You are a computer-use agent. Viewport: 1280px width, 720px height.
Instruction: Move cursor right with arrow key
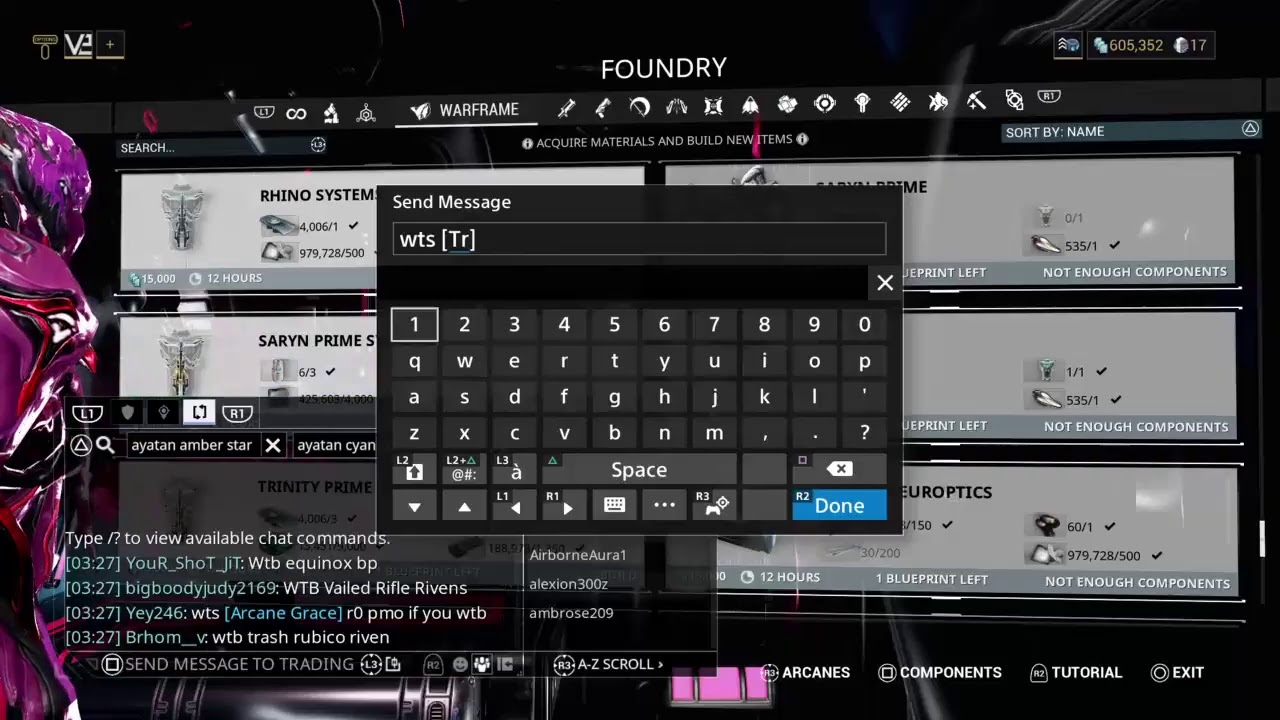point(564,506)
